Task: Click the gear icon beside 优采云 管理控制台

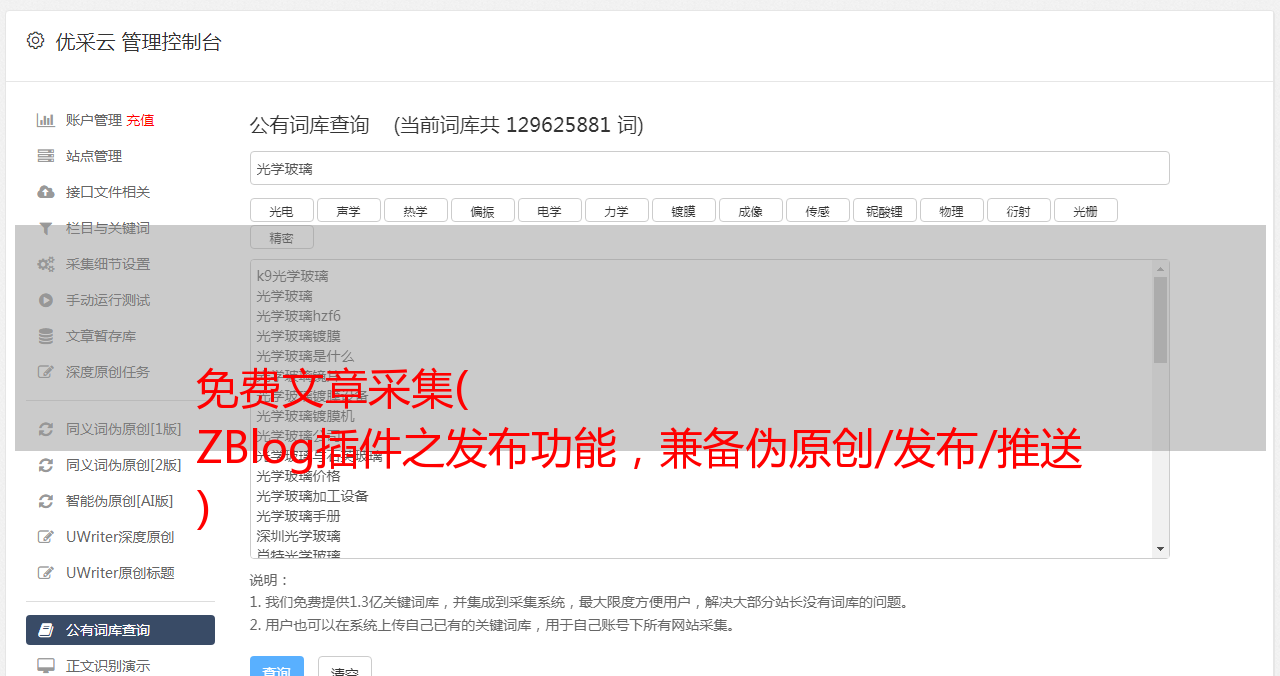Action: click(35, 41)
